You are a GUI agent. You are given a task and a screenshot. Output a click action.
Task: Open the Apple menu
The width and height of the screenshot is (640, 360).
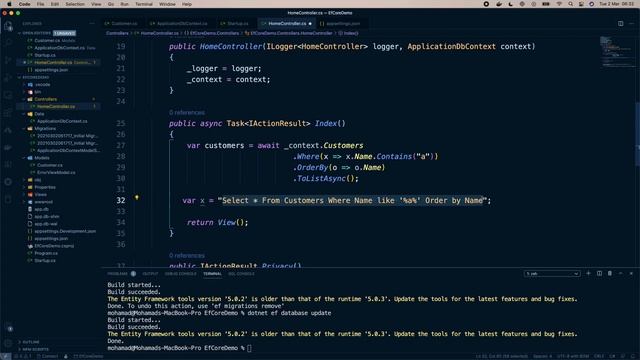pyautogui.click(x=9, y=4)
